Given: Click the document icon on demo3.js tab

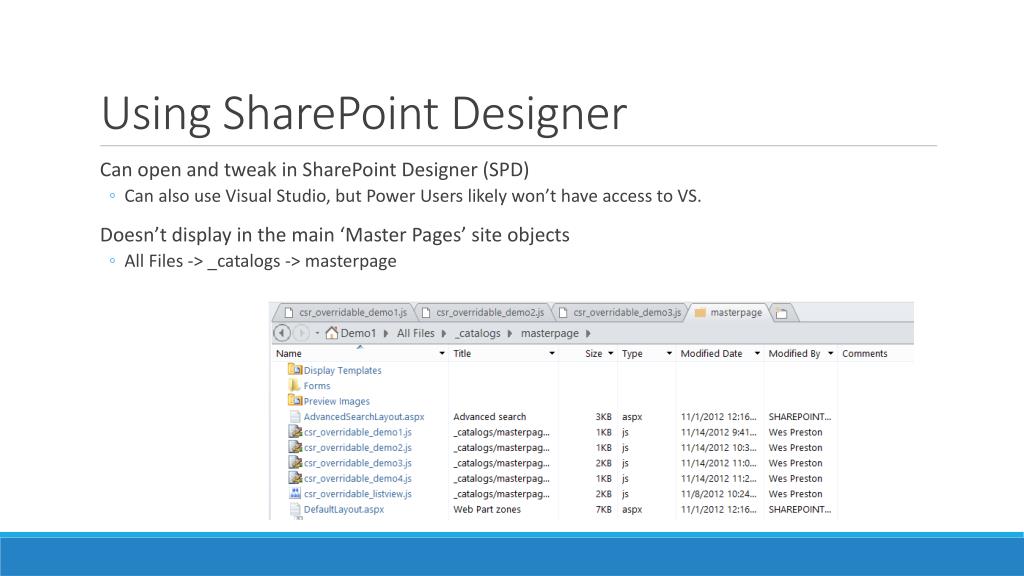Looking at the screenshot, I should pos(563,313).
